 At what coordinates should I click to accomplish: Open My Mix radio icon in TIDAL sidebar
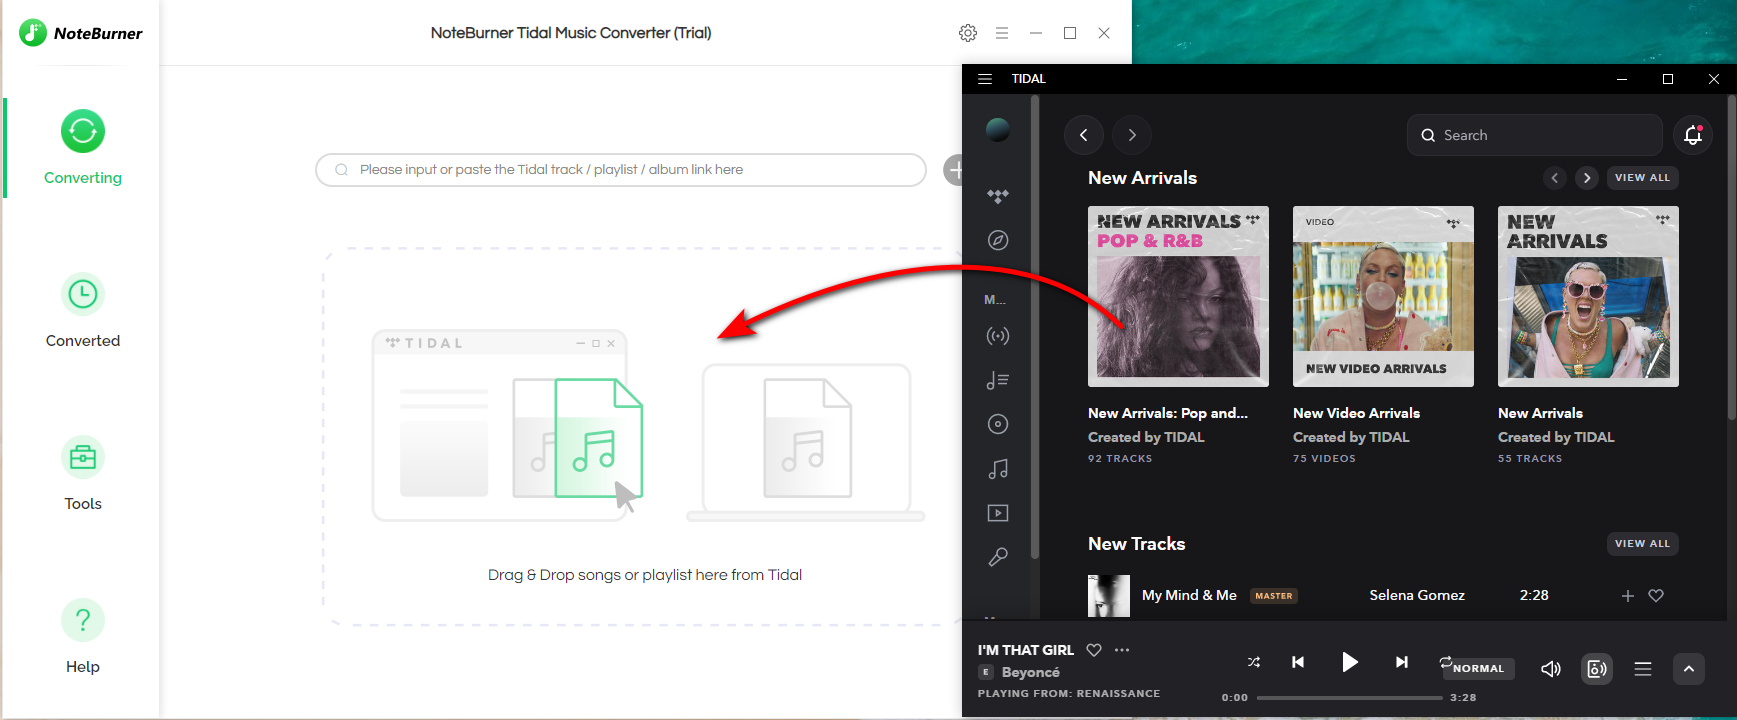tap(997, 336)
